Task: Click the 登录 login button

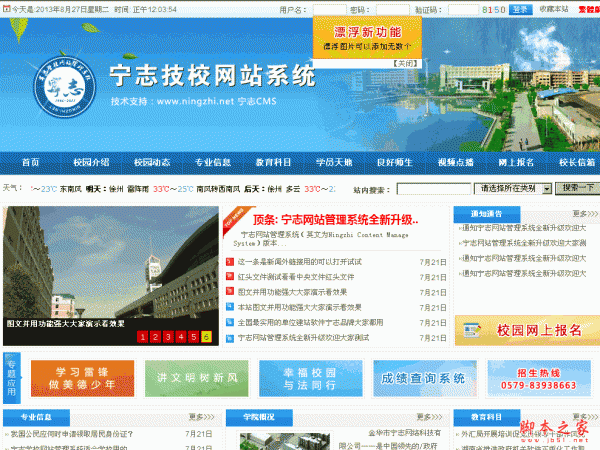Action: click(x=520, y=10)
